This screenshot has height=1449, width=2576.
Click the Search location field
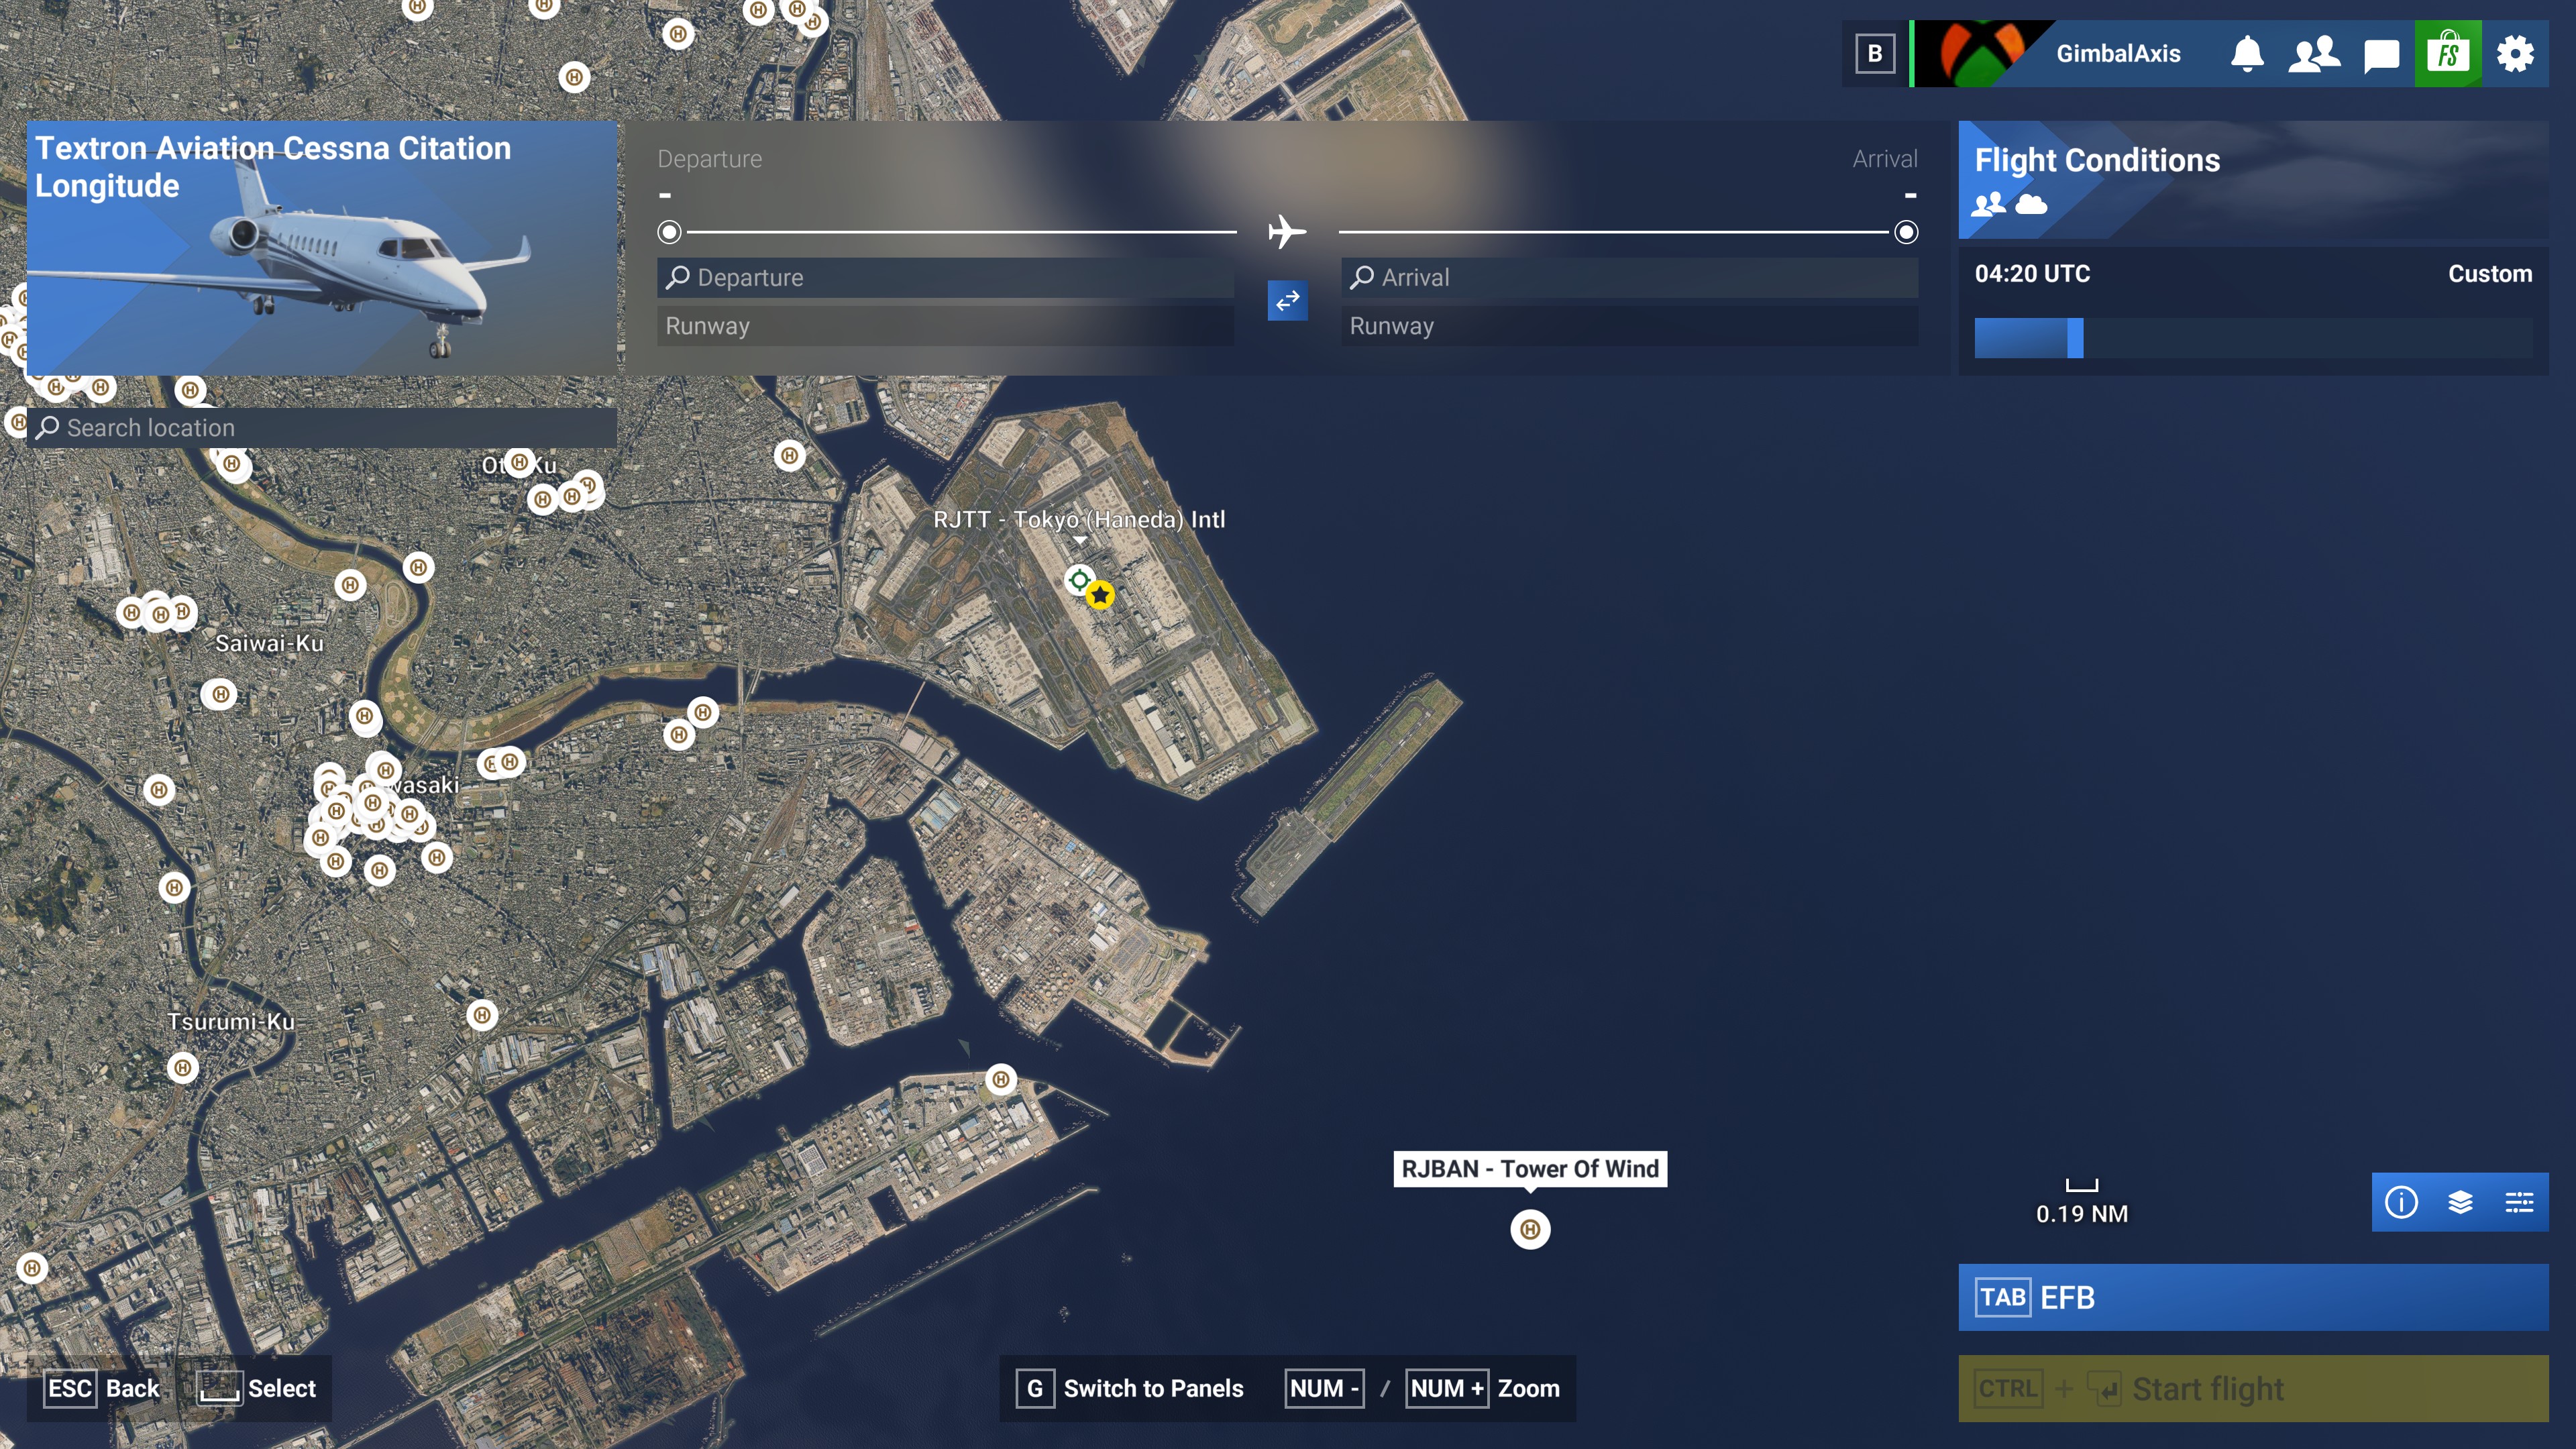322,428
